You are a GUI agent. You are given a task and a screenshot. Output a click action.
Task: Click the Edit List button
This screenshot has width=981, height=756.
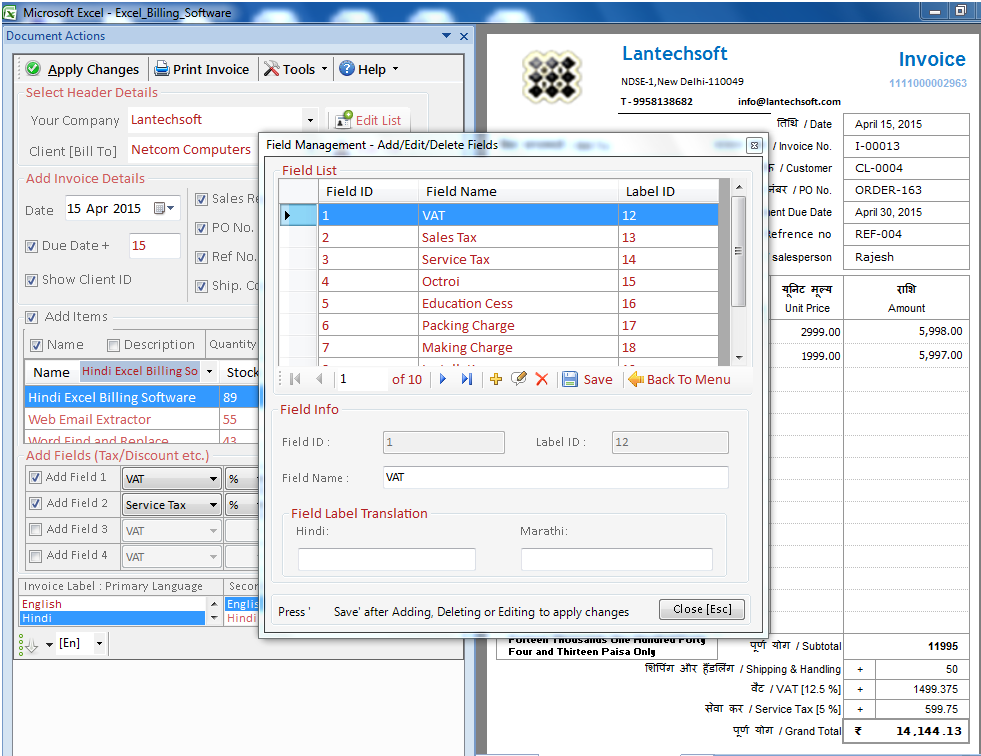coord(368,120)
